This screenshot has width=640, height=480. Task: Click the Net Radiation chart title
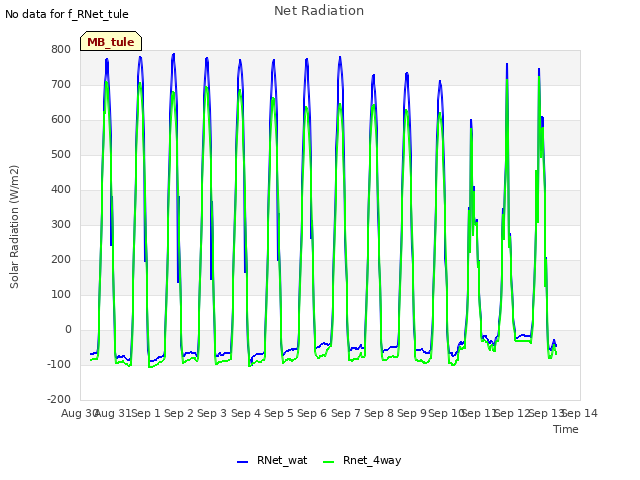(x=319, y=11)
